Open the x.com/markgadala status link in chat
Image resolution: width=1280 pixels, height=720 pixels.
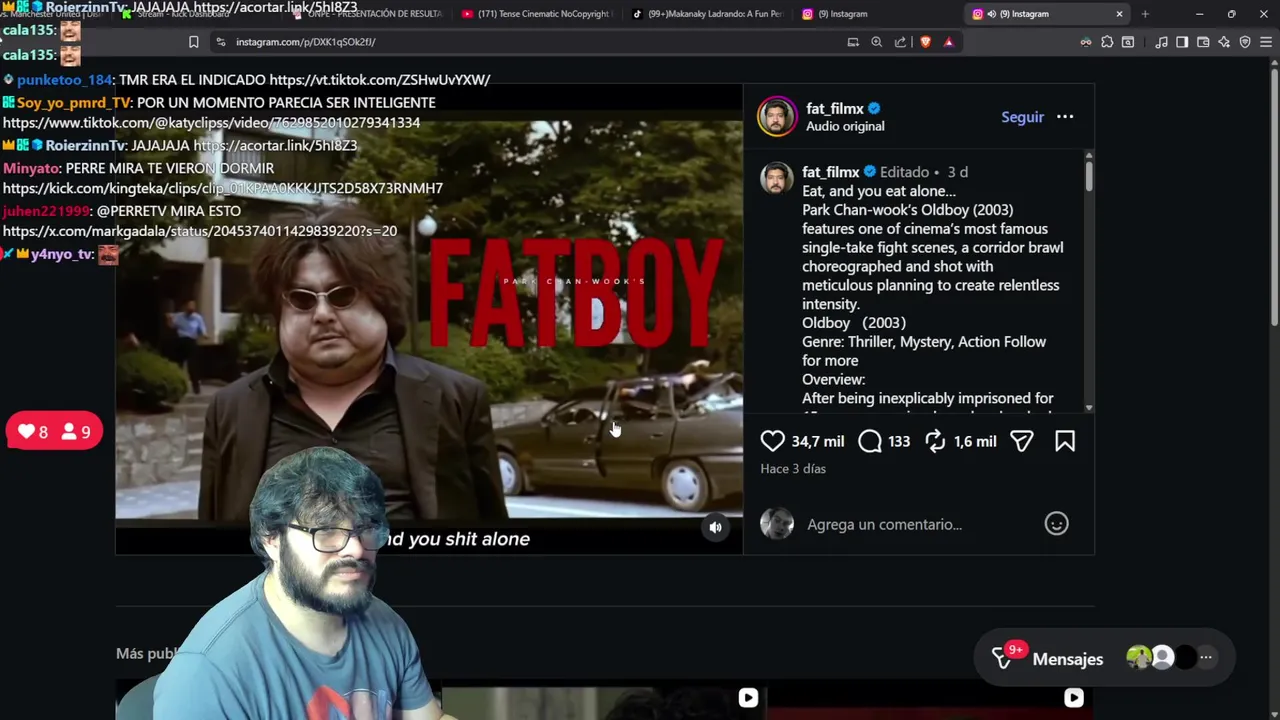(x=200, y=231)
